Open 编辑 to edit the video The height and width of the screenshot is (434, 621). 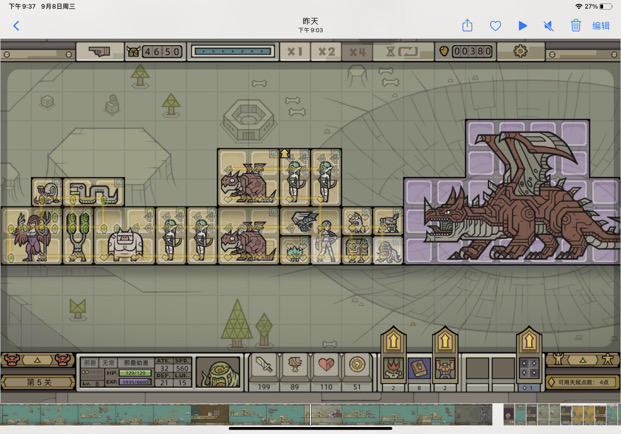pos(600,26)
